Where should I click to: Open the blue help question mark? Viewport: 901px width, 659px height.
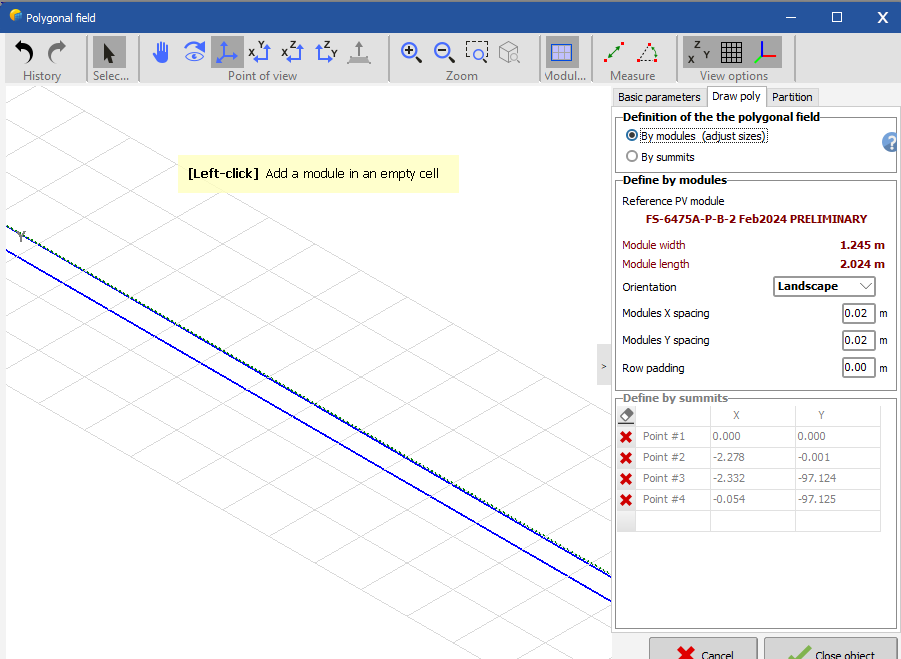tap(890, 143)
